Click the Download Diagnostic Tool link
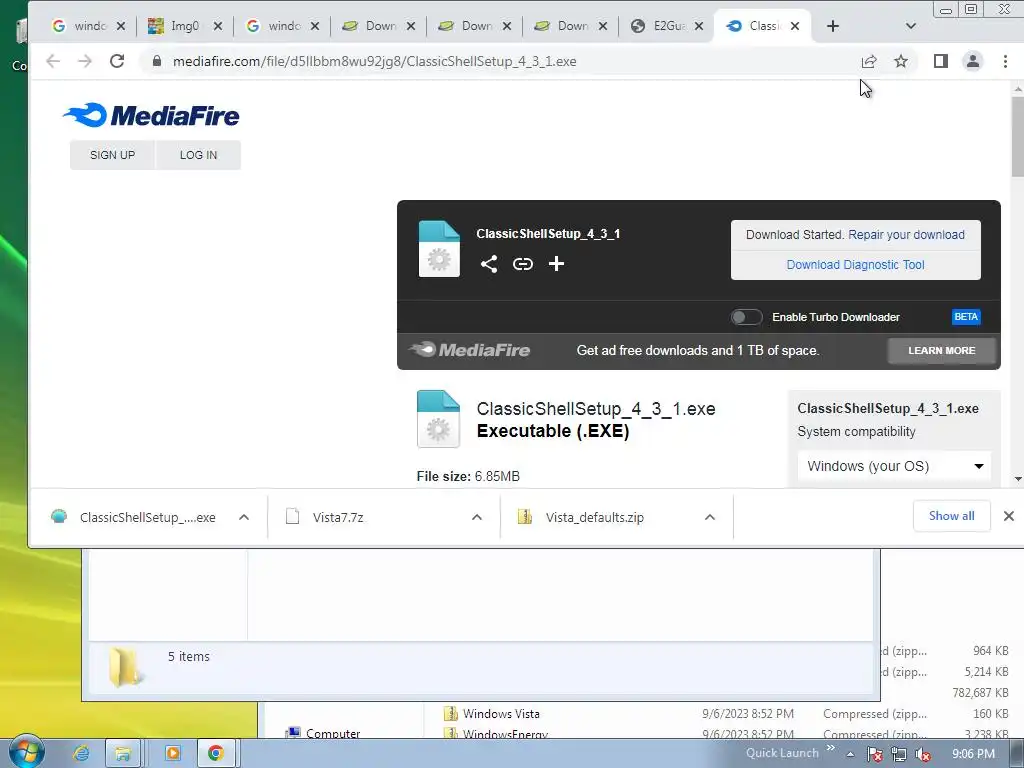Image resolution: width=1024 pixels, height=768 pixels. click(x=856, y=265)
